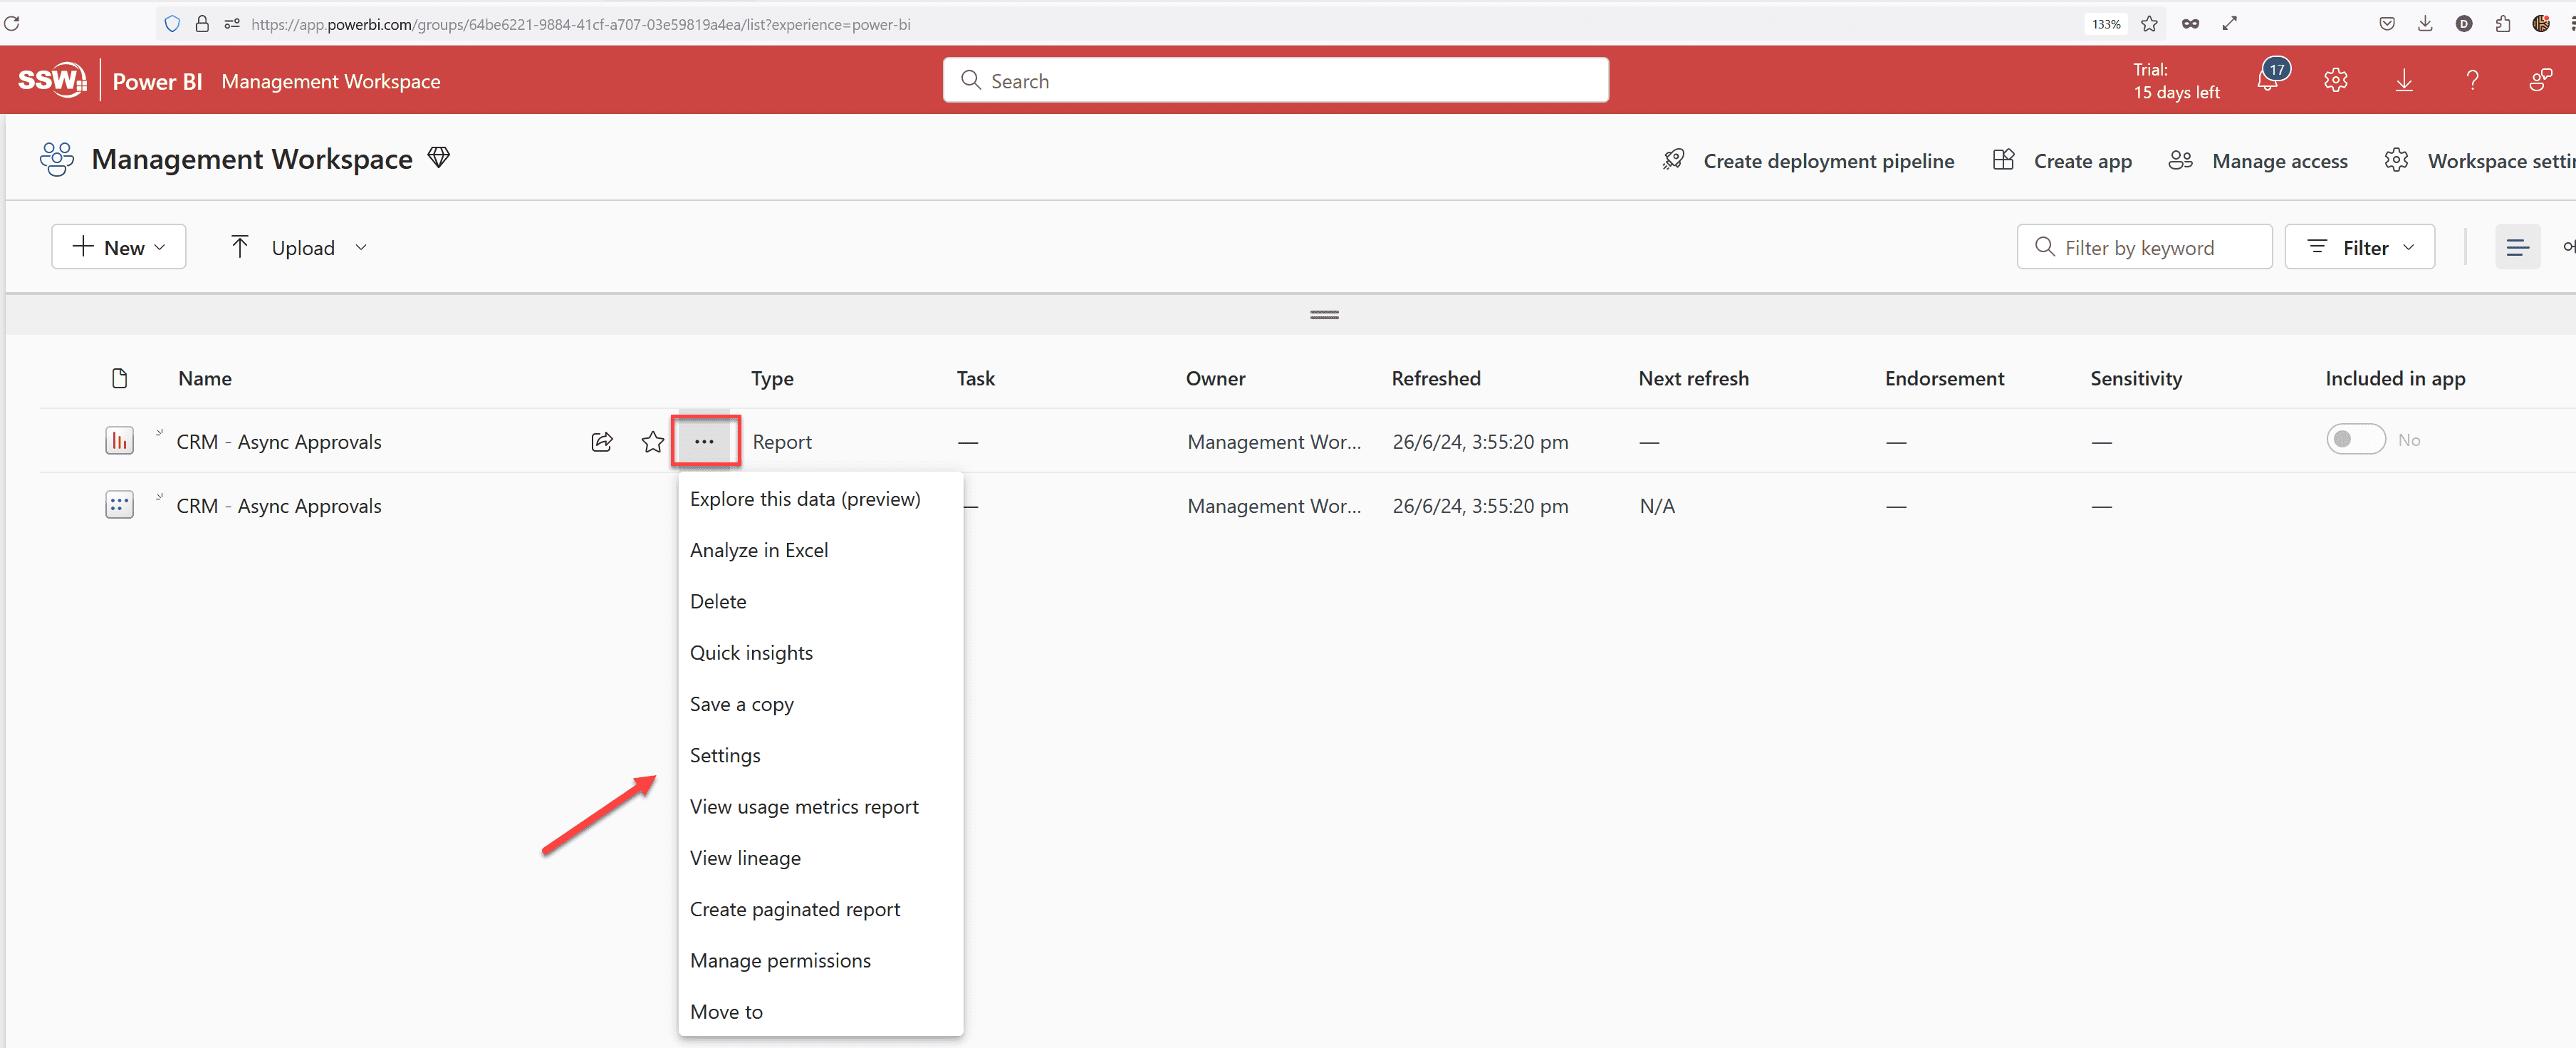
Task: Open the Filter dropdown
Action: tap(2359, 247)
